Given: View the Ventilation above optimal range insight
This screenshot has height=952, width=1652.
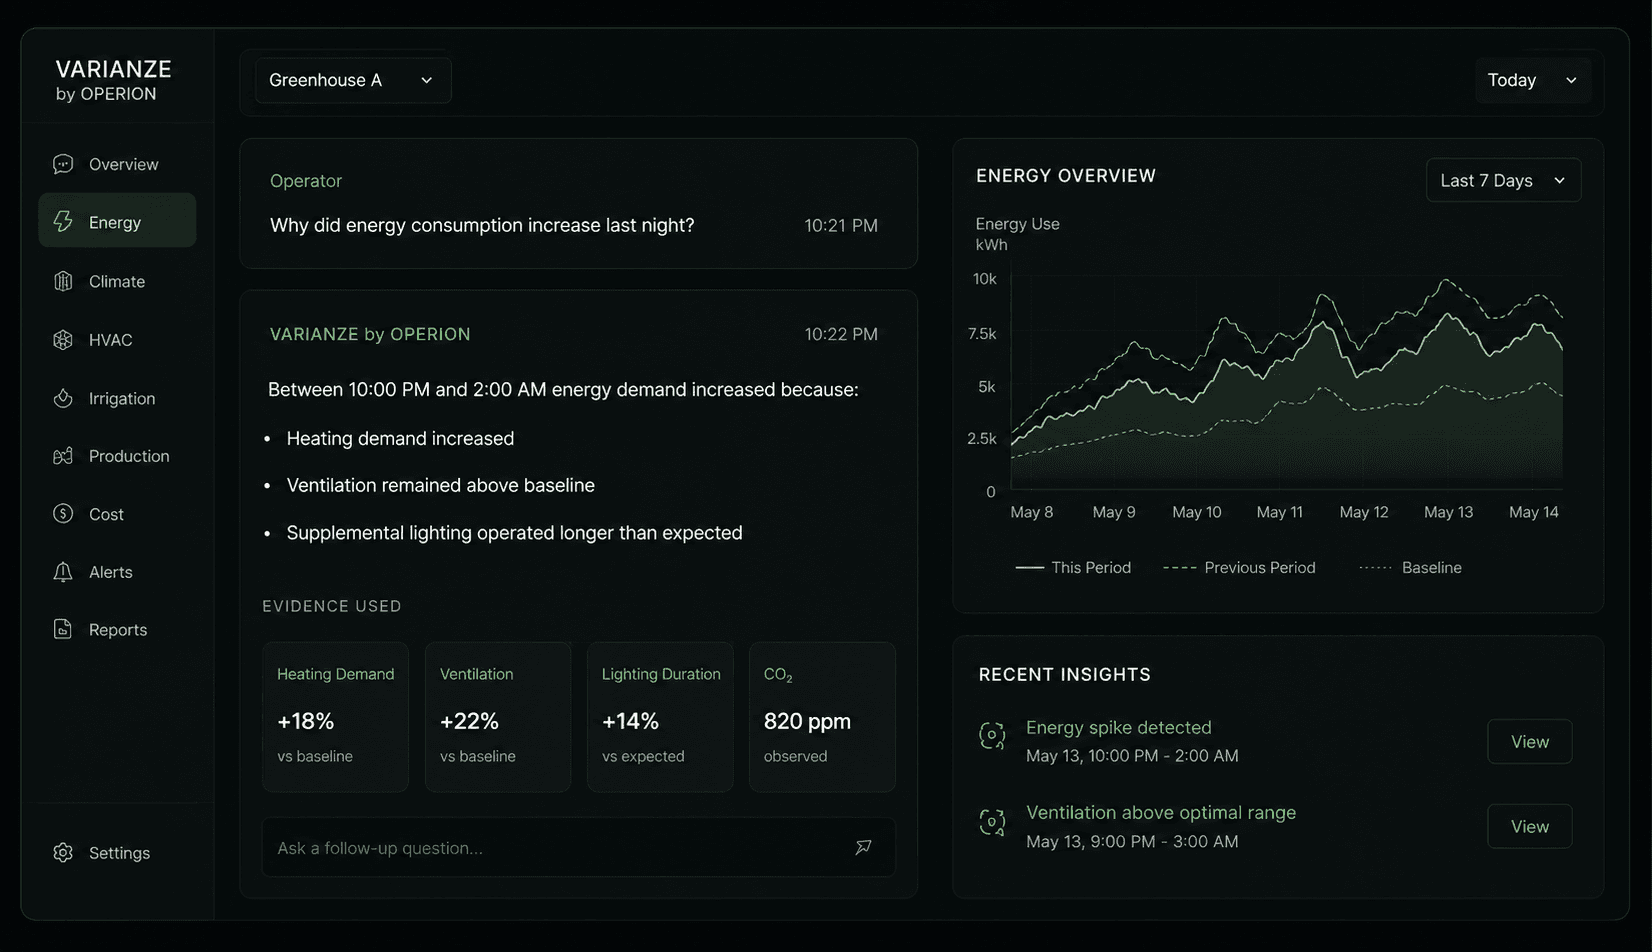Looking at the screenshot, I should tap(1529, 827).
